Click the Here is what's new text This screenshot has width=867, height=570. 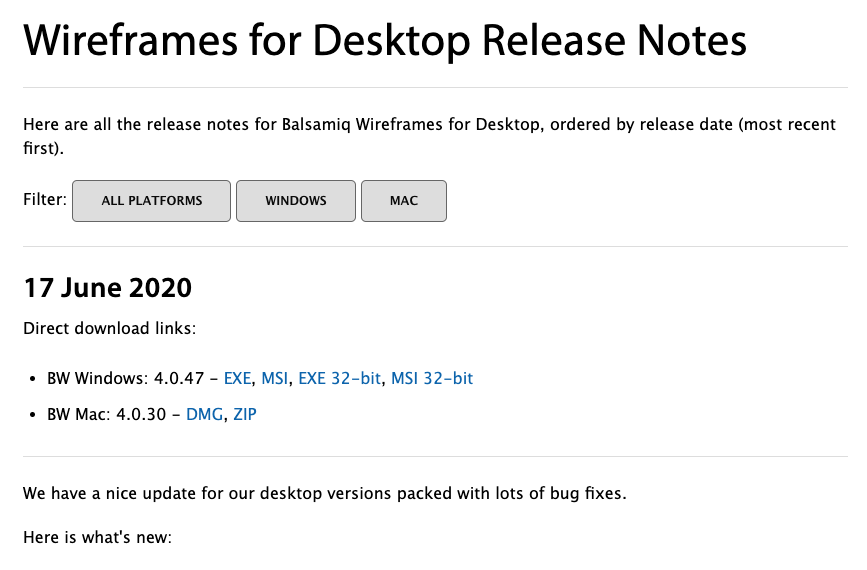tap(98, 537)
